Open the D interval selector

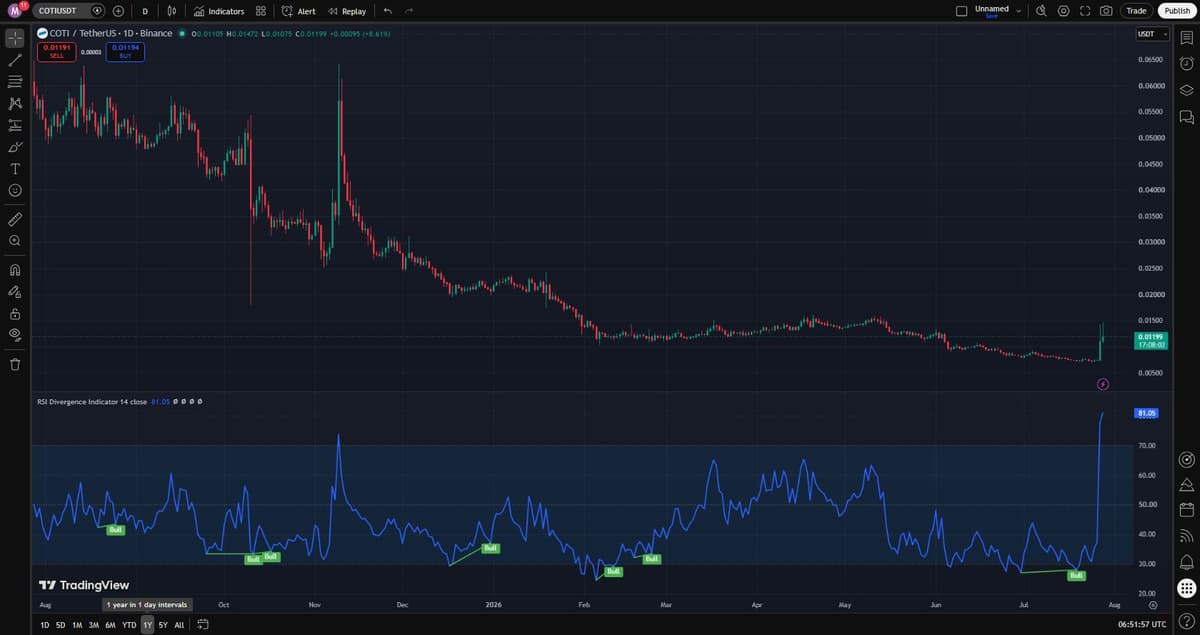[145, 11]
